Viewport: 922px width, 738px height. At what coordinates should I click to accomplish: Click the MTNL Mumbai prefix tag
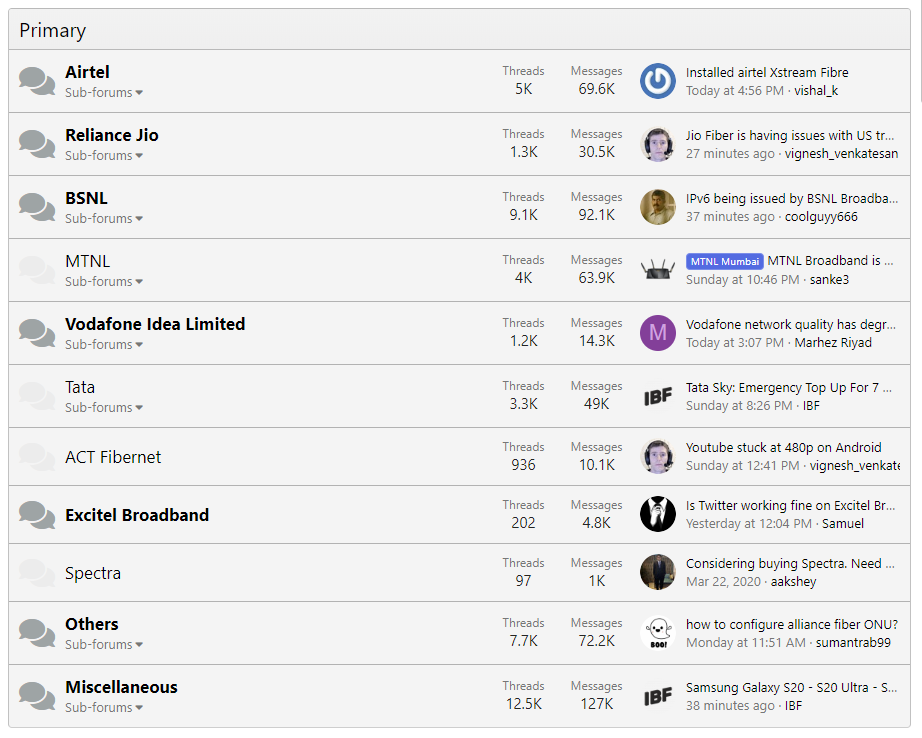pyautogui.click(x=724, y=261)
